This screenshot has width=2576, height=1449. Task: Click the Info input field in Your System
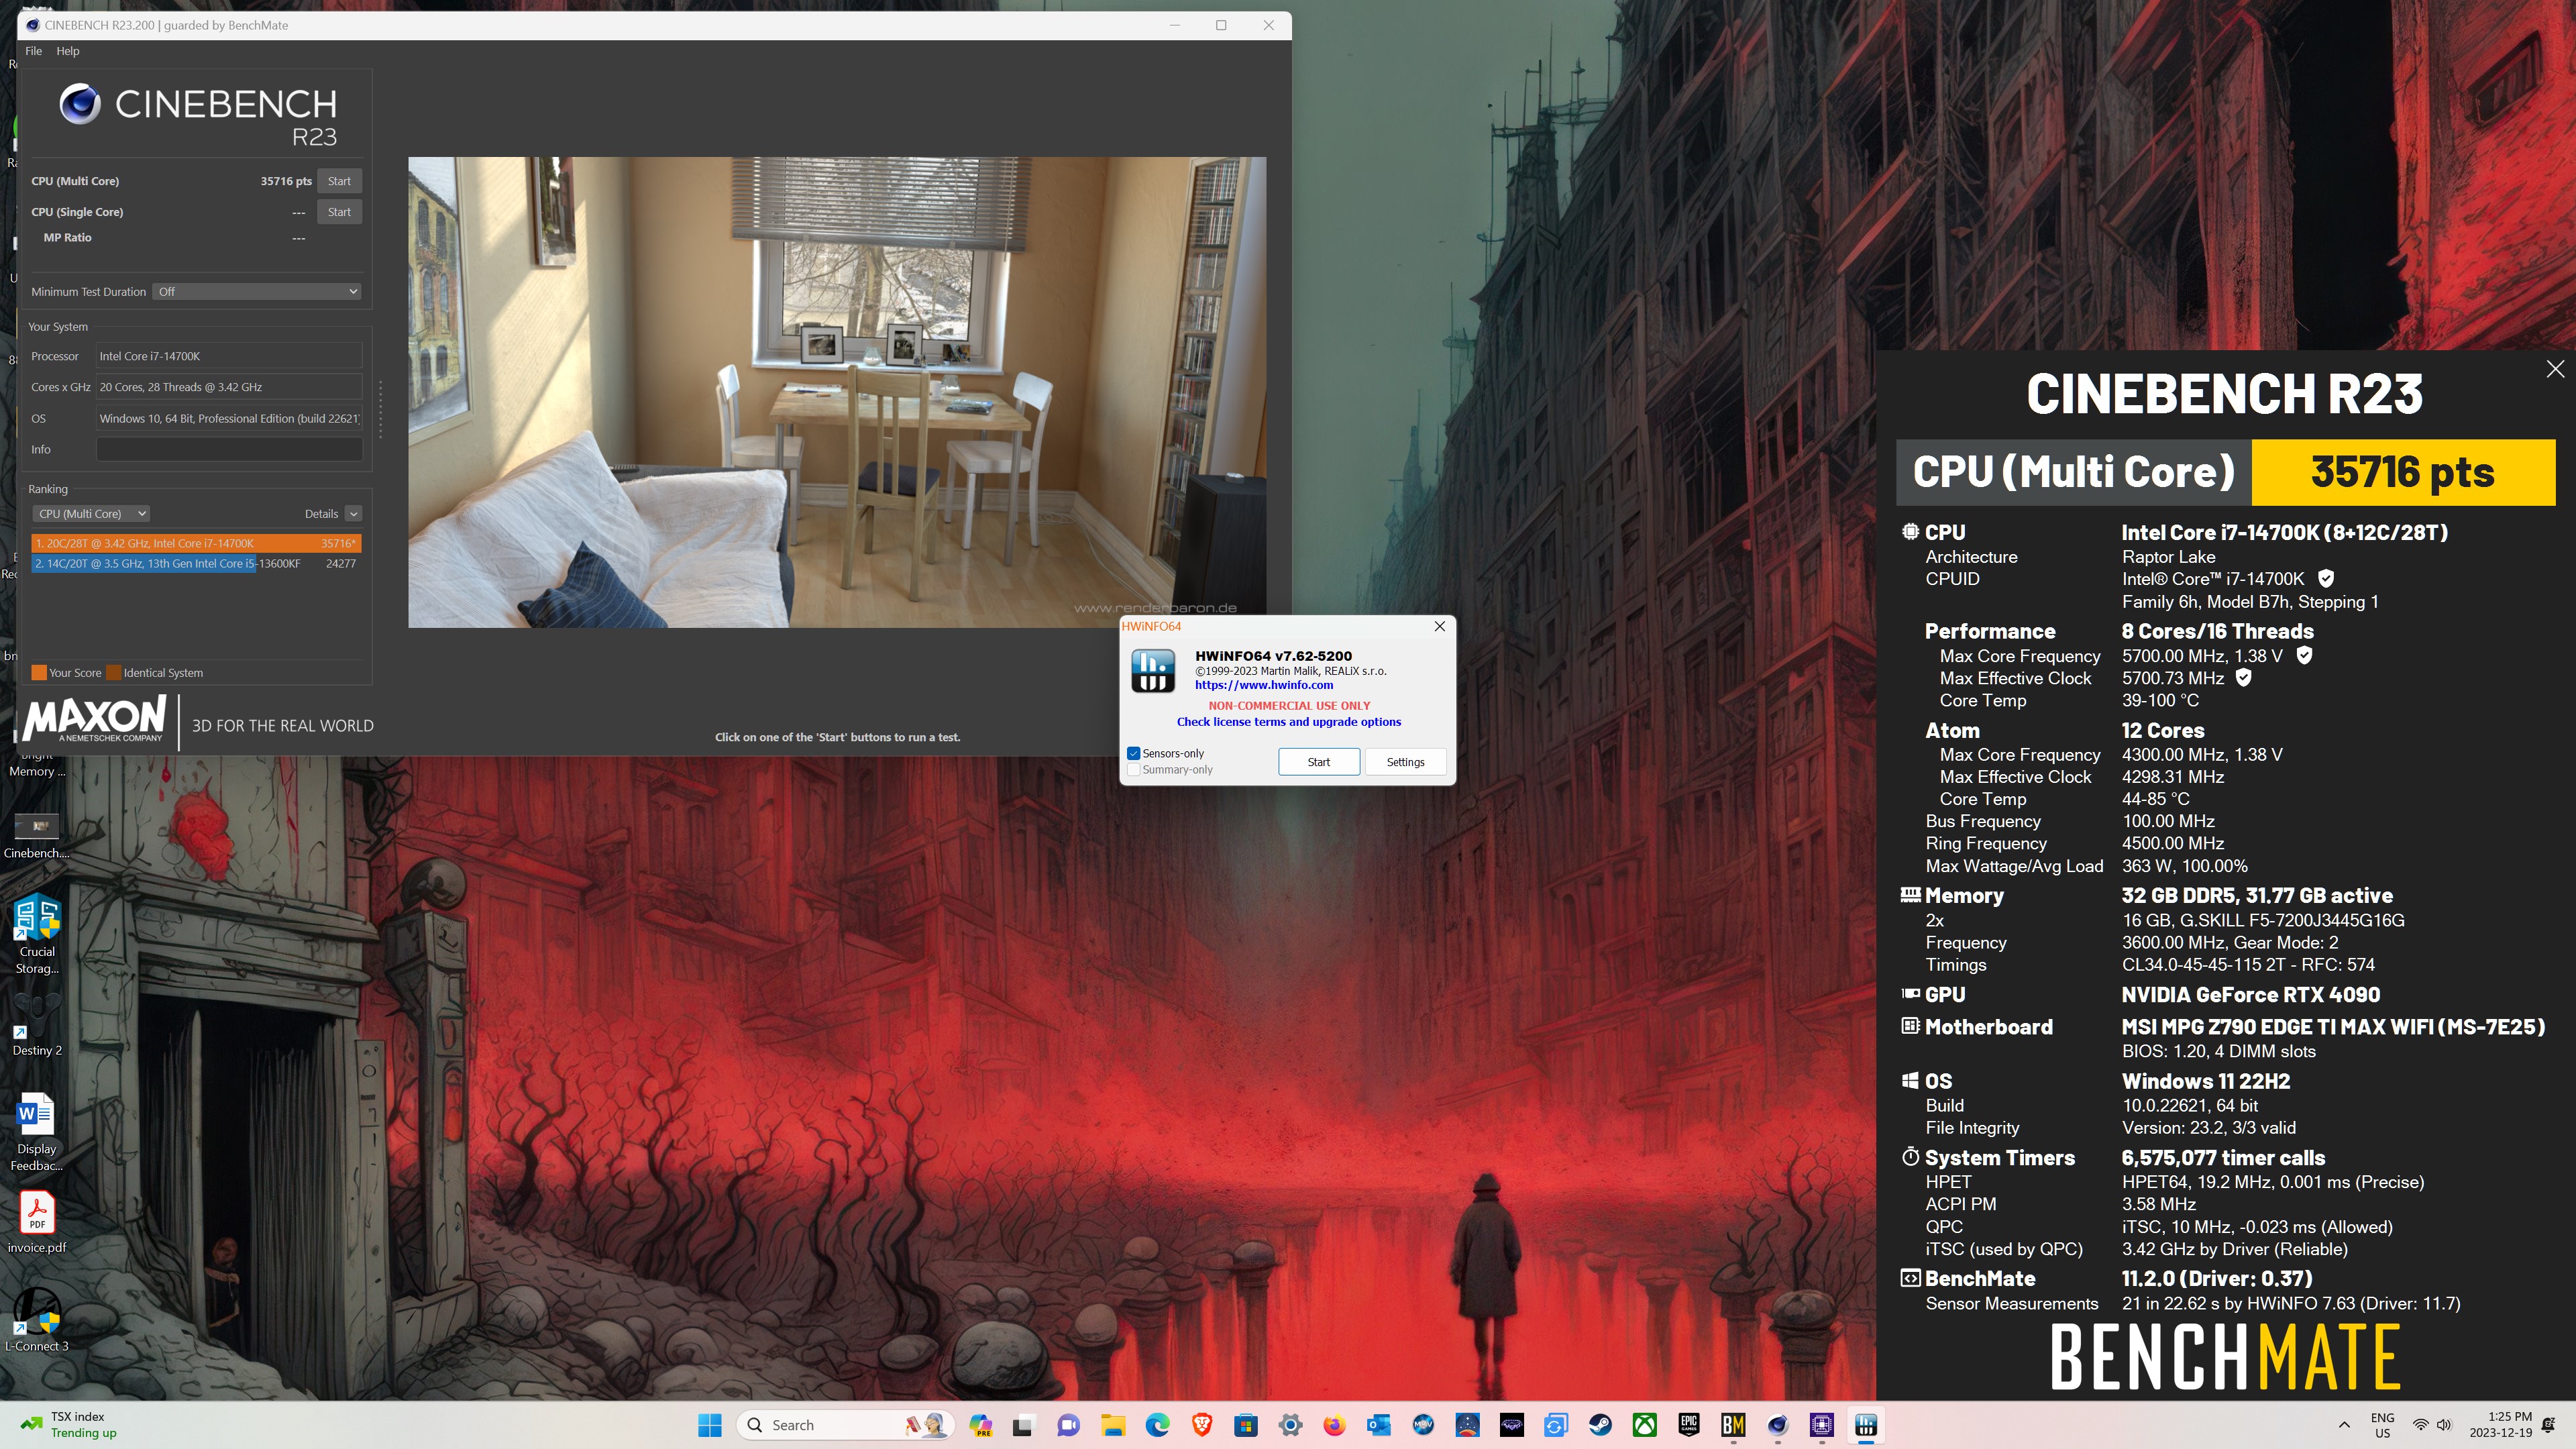coord(229,449)
